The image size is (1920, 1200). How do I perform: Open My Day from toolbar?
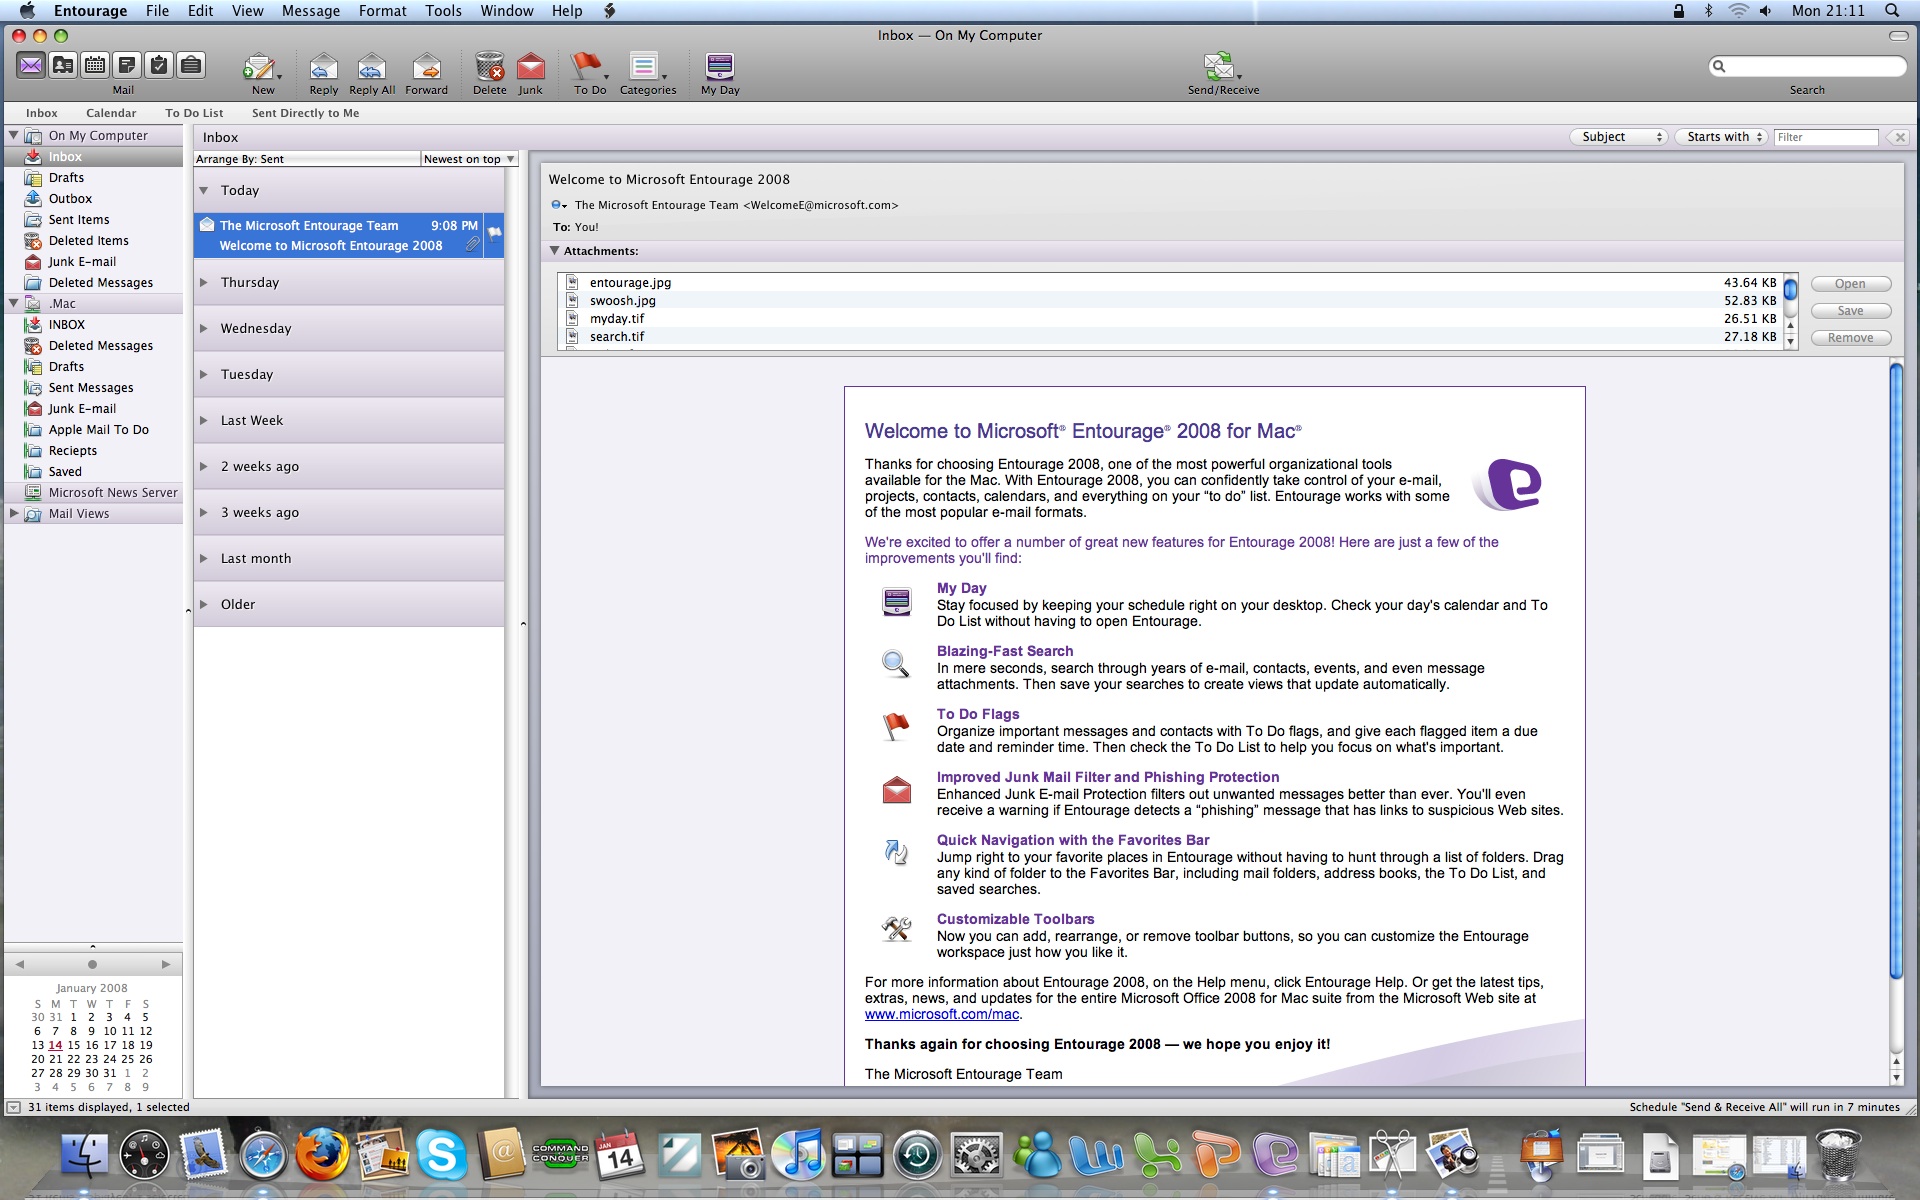(x=720, y=74)
